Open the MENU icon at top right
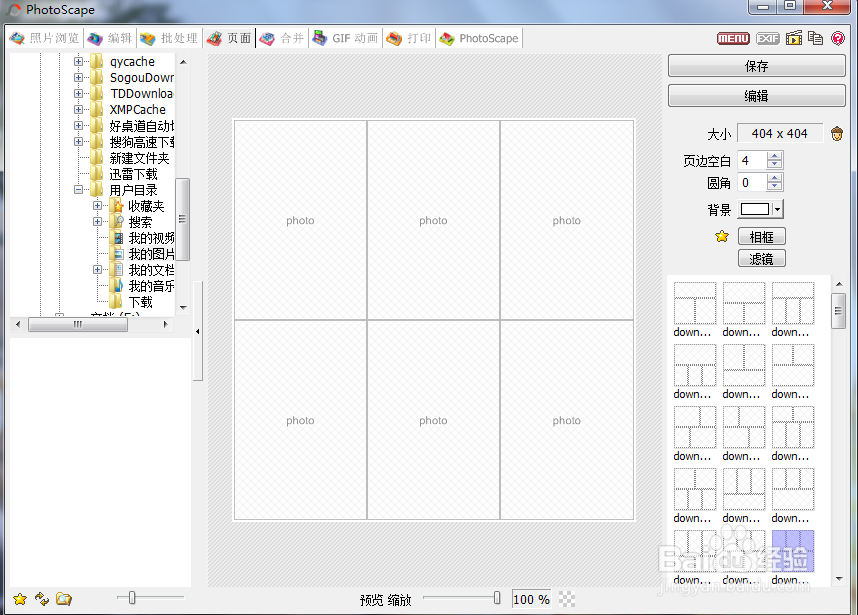The image size is (858, 615). click(733, 38)
